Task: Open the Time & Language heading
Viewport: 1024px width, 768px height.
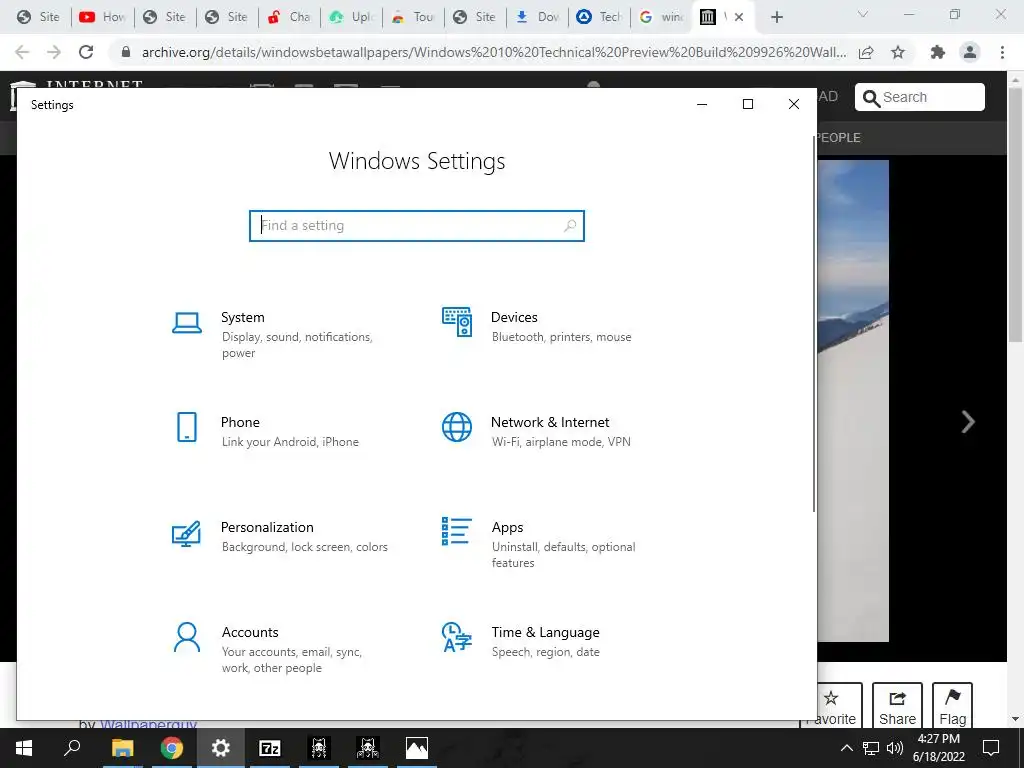Action: [x=545, y=632]
